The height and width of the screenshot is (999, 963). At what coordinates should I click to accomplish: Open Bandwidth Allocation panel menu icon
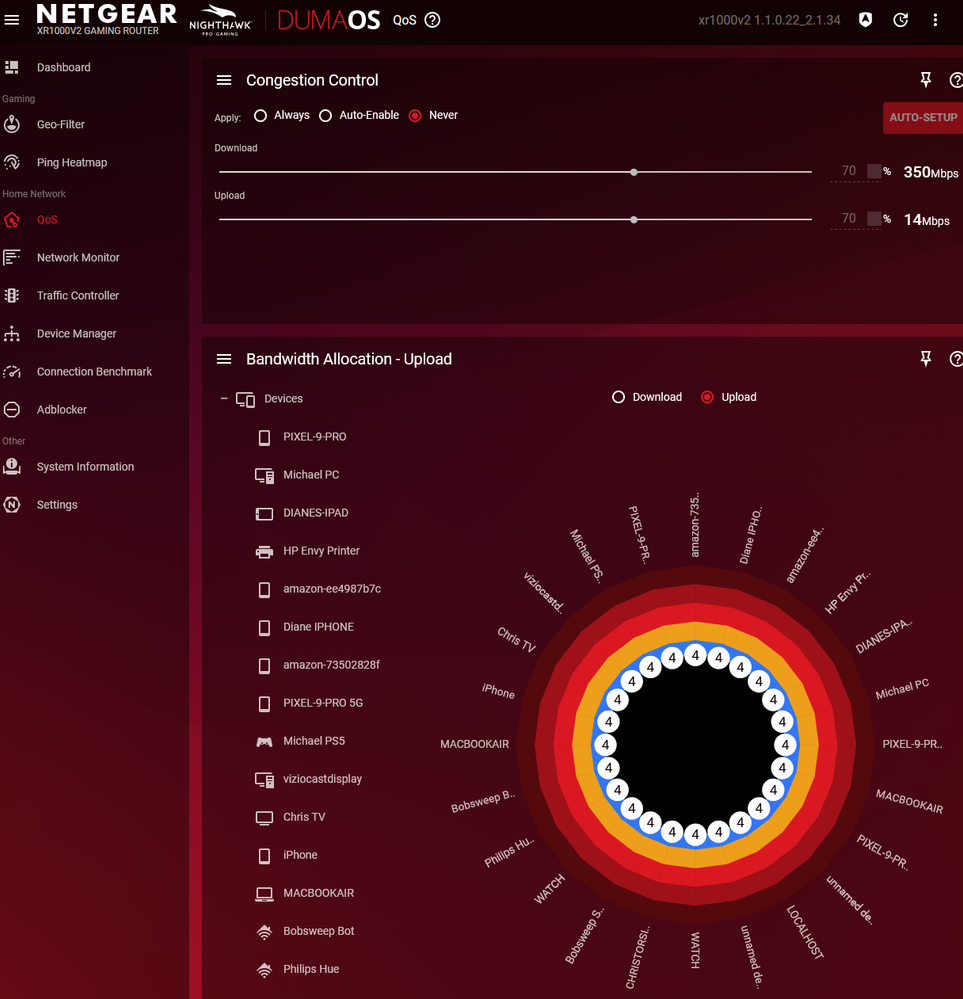pyautogui.click(x=224, y=359)
